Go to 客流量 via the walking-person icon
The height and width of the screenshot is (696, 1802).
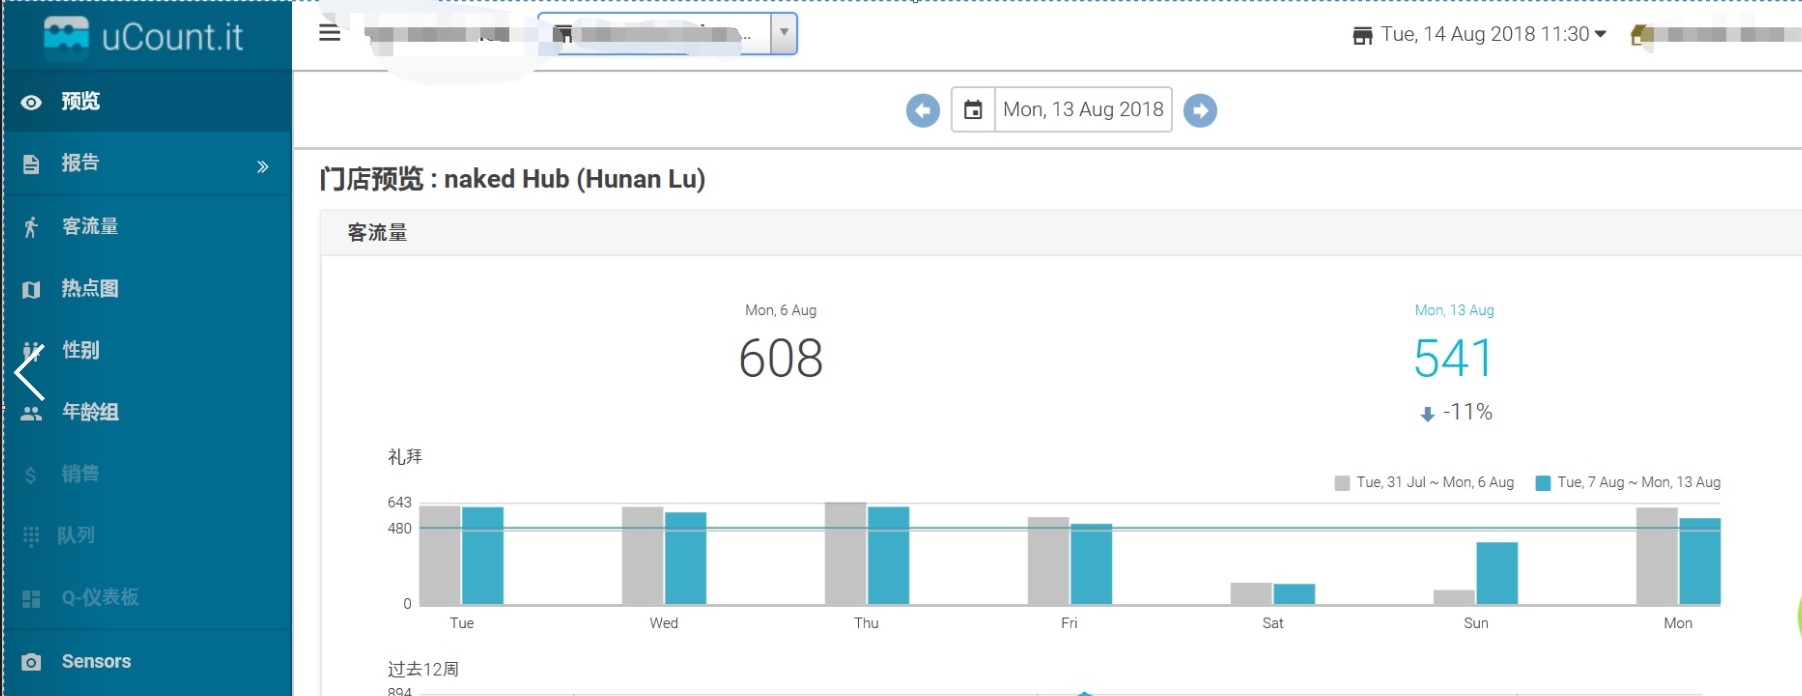click(x=31, y=227)
